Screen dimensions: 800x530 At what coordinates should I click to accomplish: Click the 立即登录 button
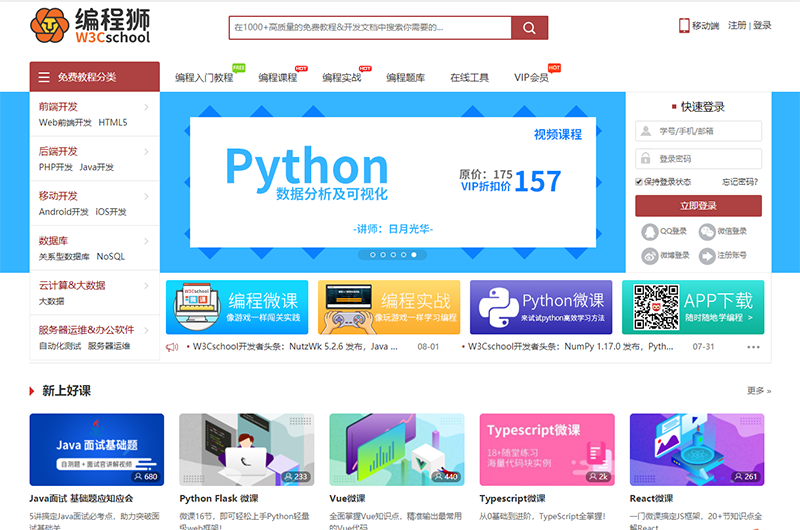click(x=698, y=206)
